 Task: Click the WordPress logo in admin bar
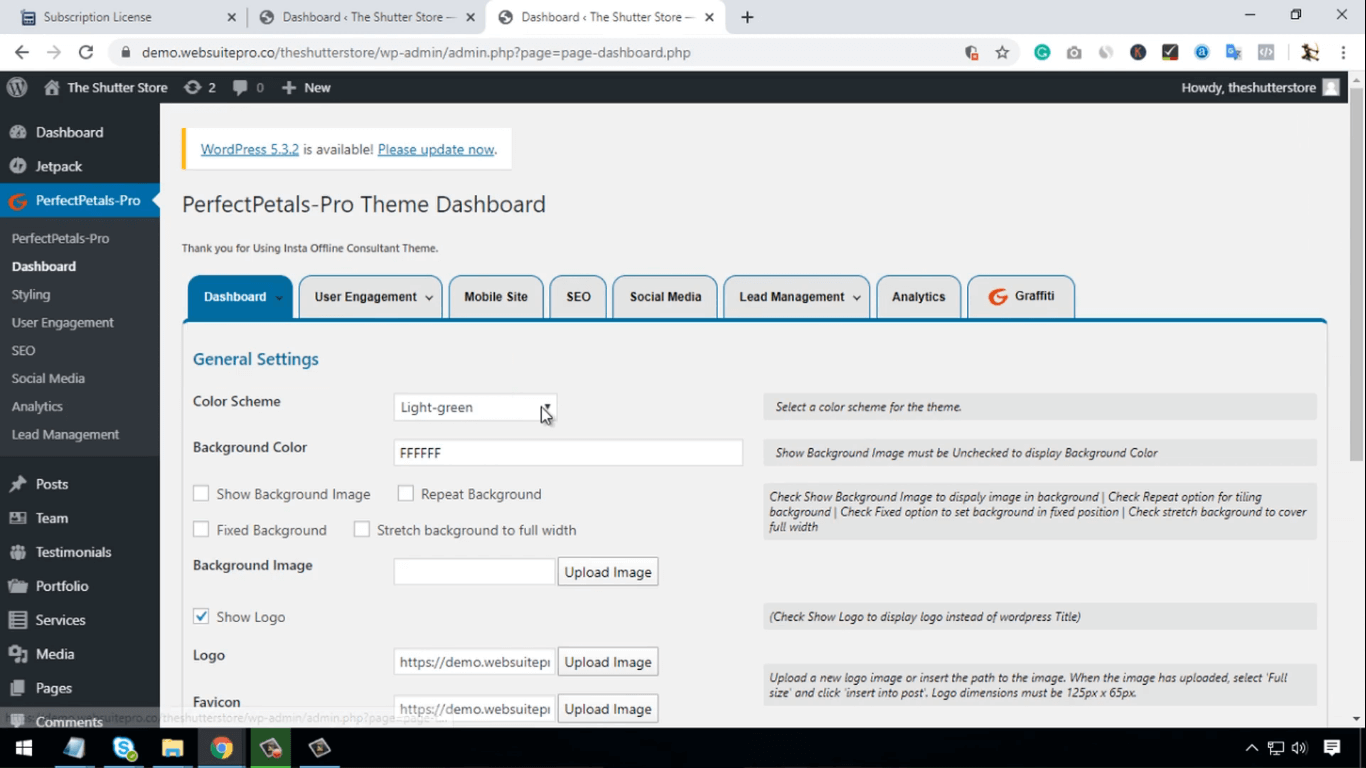pyautogui.click(x=17, y=87)
